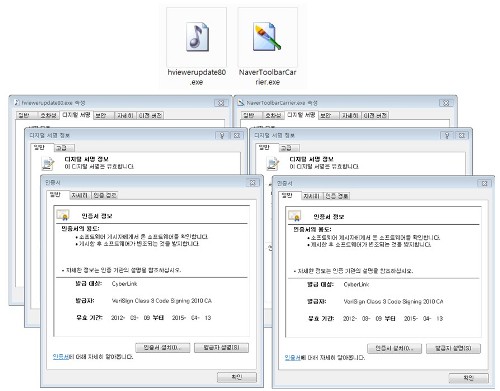Close the hviewerupdate80.exe properties window
This screenshot has height=391, width=500.
click(x=221, y=103)
